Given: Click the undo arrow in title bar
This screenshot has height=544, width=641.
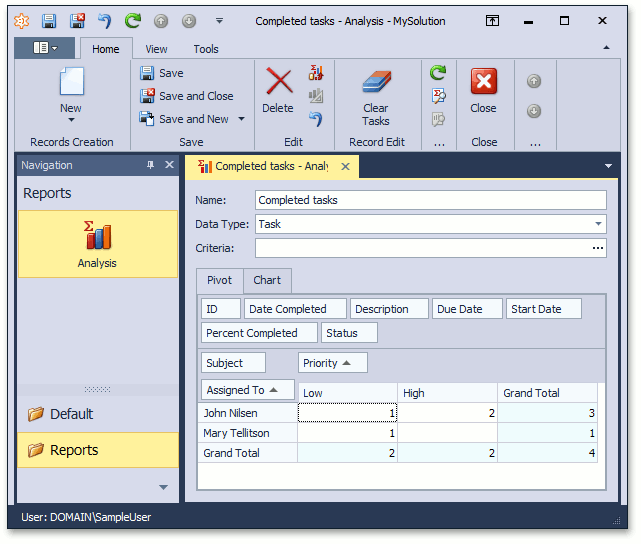Looking at the screenshot, I should (x=104, y=20).
